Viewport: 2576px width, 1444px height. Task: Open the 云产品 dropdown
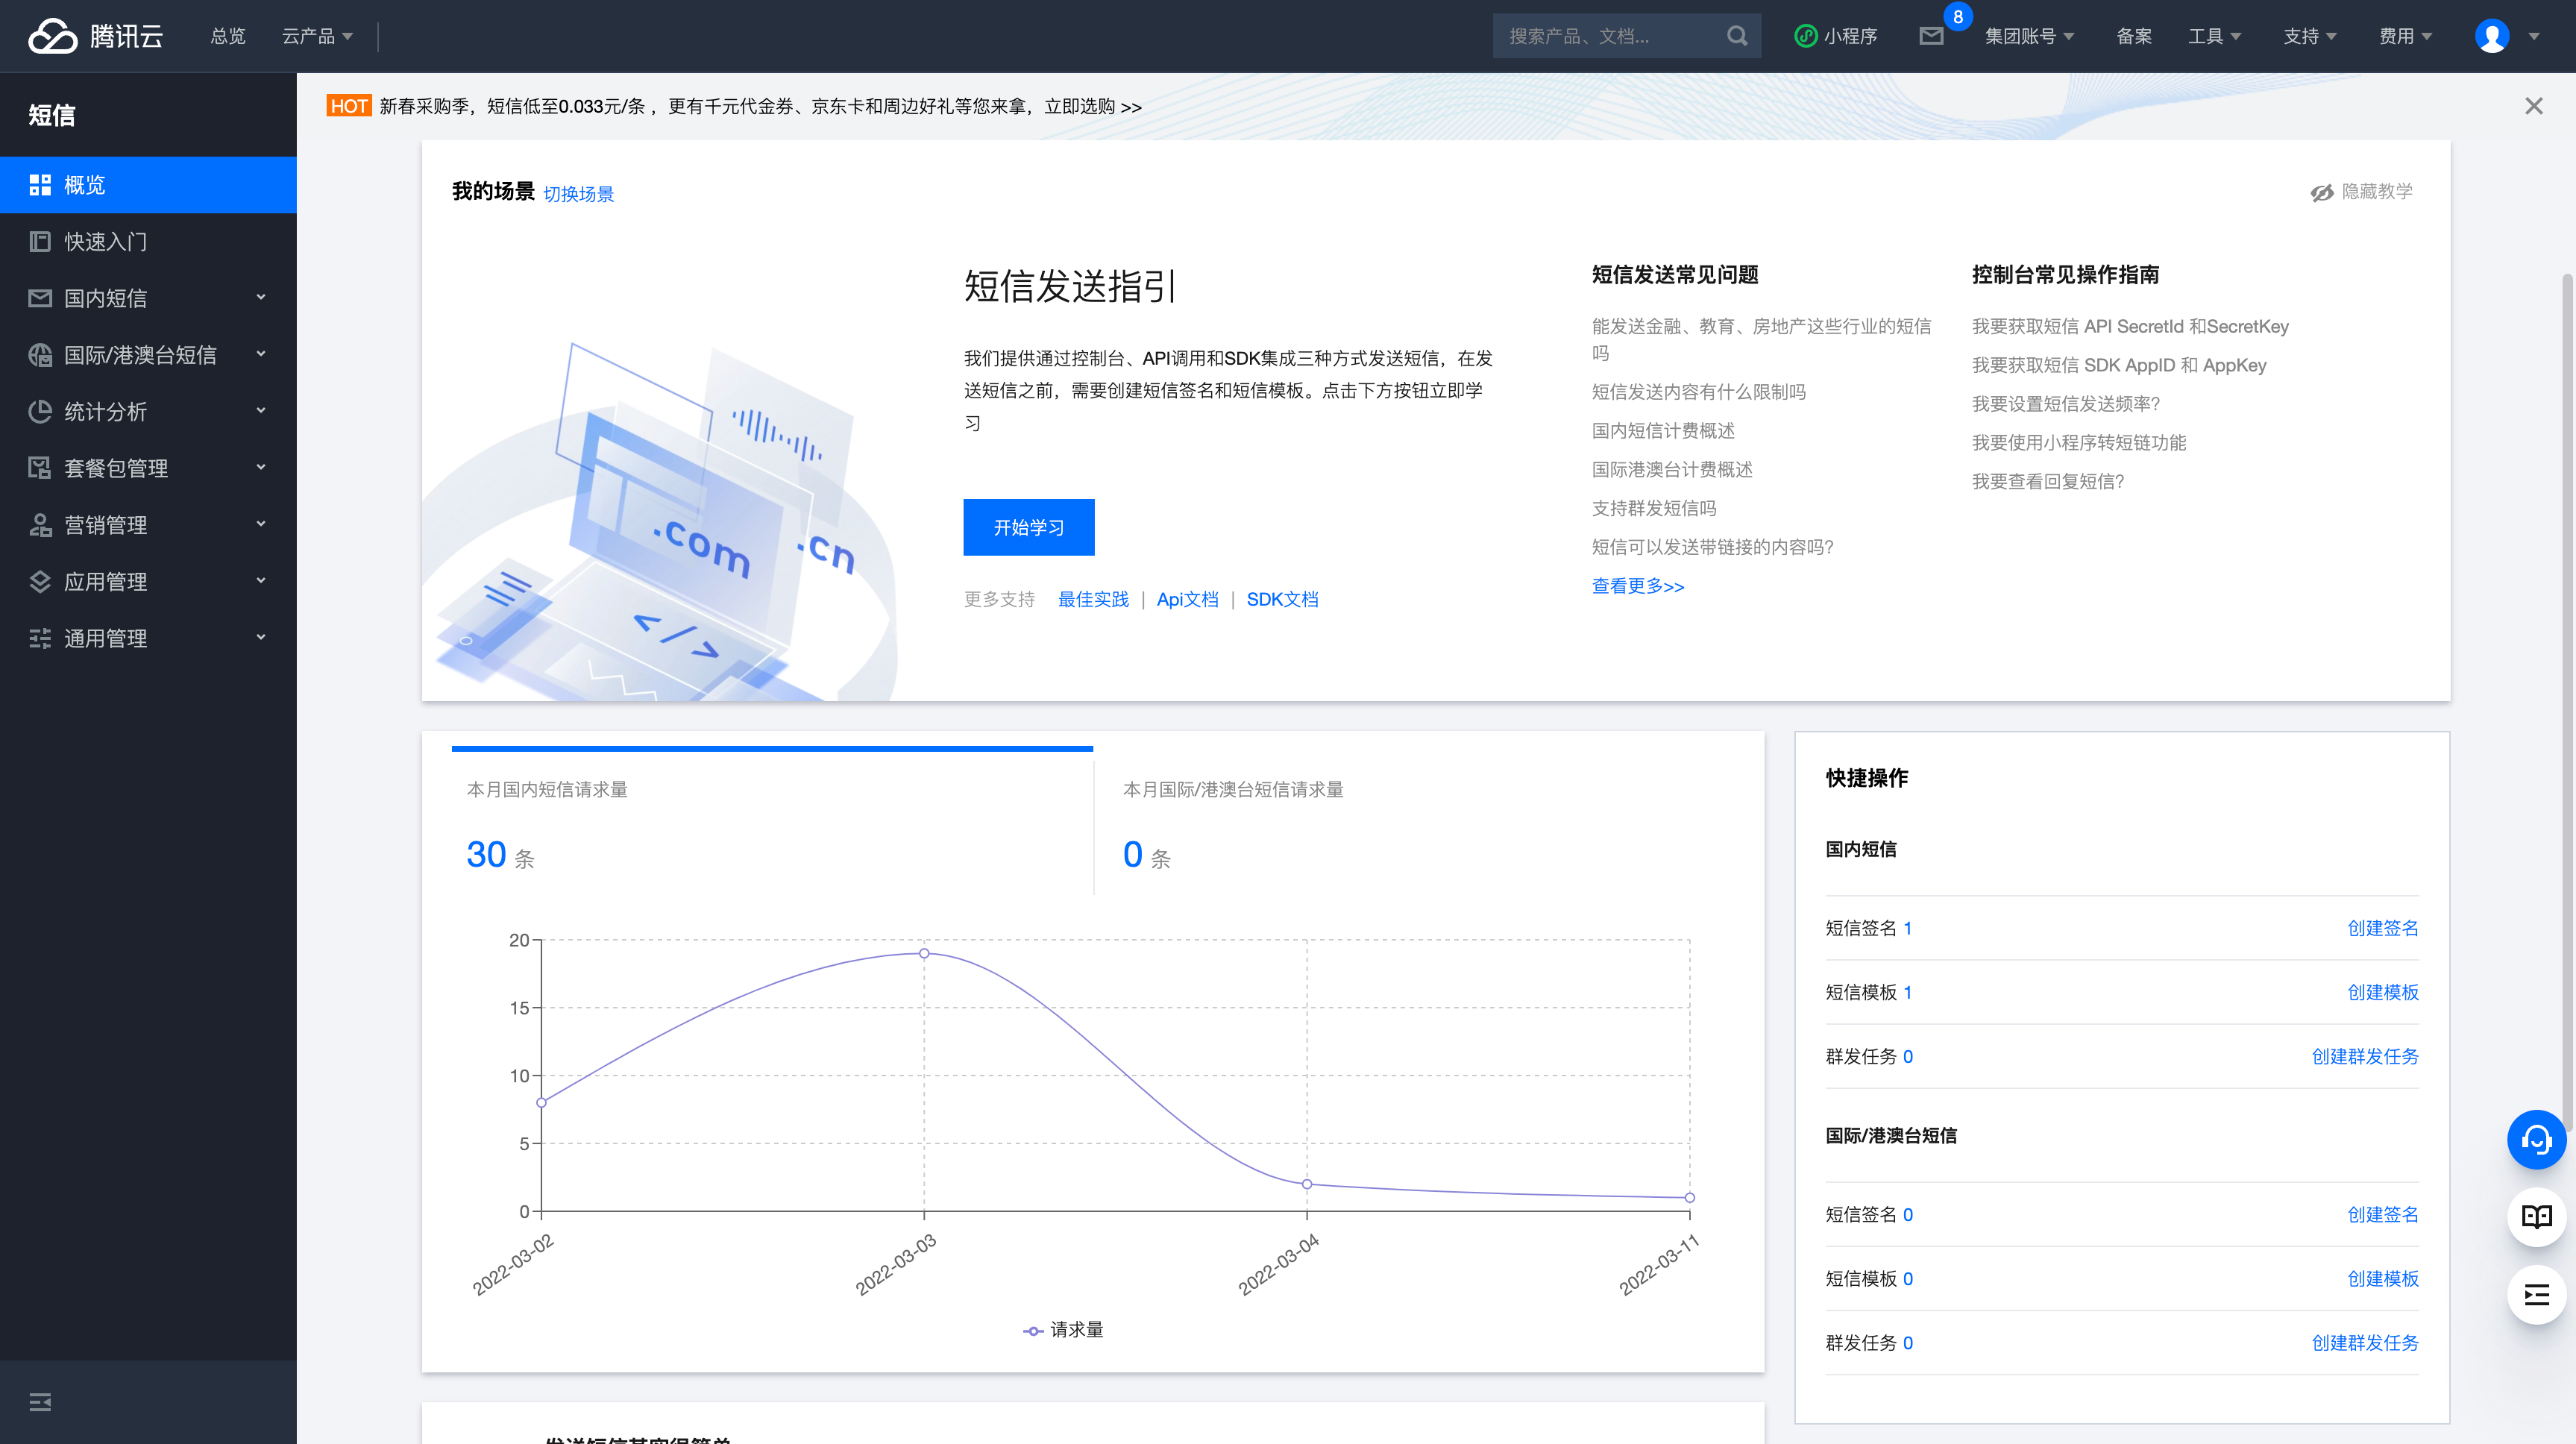coord(317,36)
